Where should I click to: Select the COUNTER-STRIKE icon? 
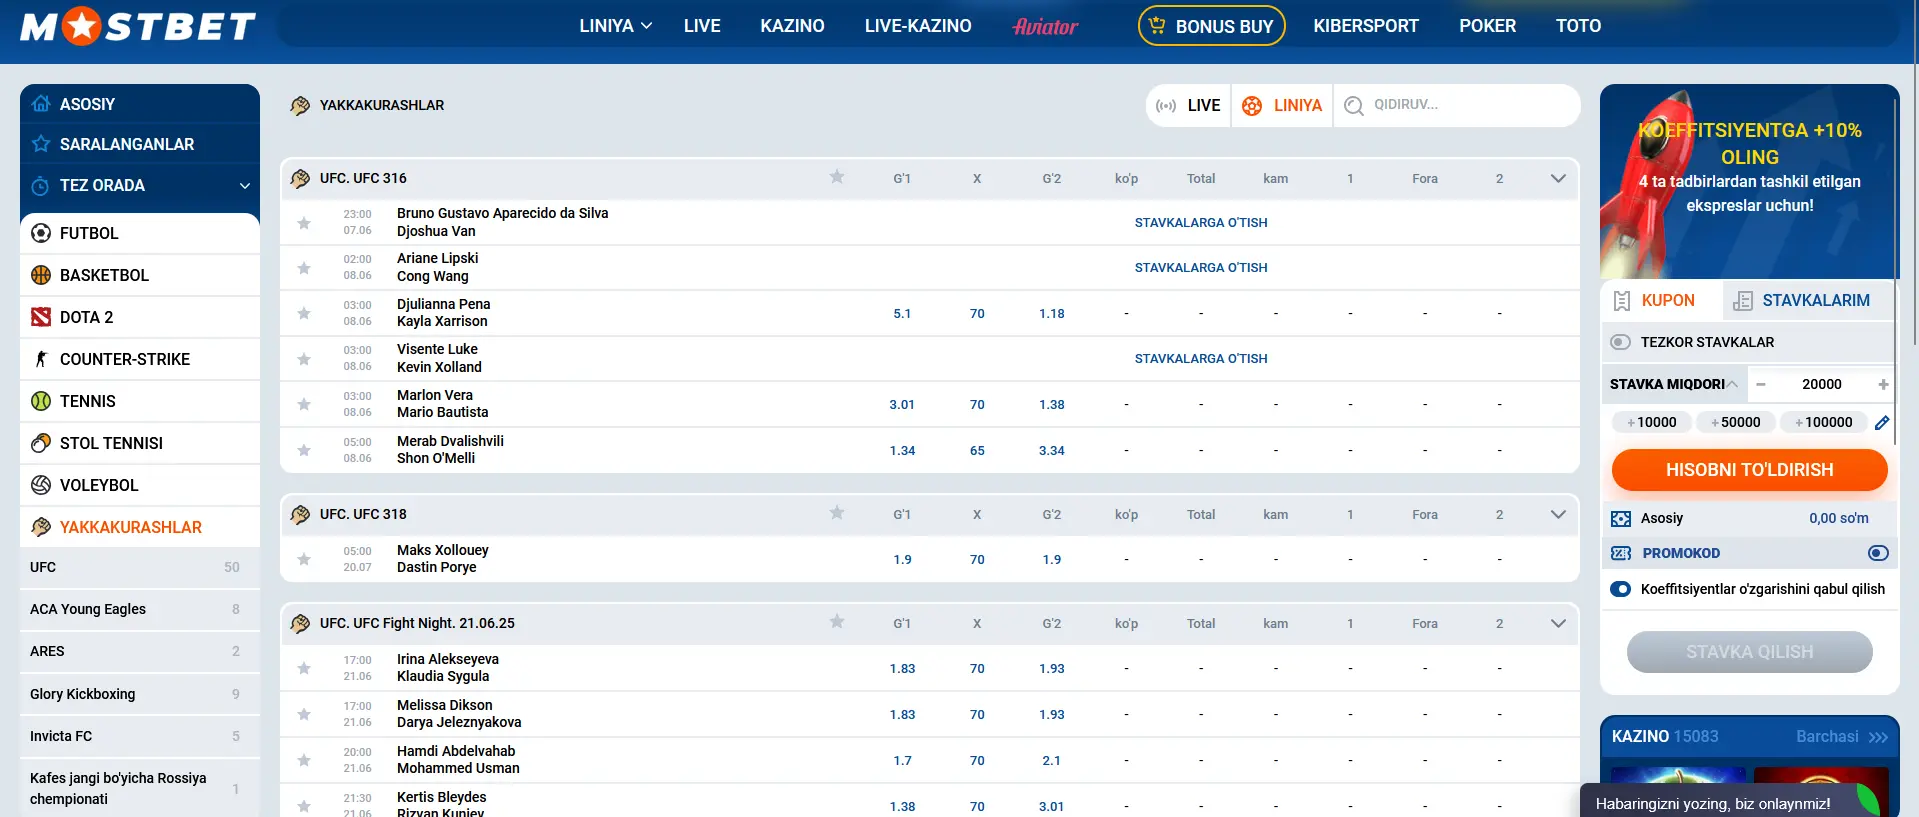coord(41,359)
